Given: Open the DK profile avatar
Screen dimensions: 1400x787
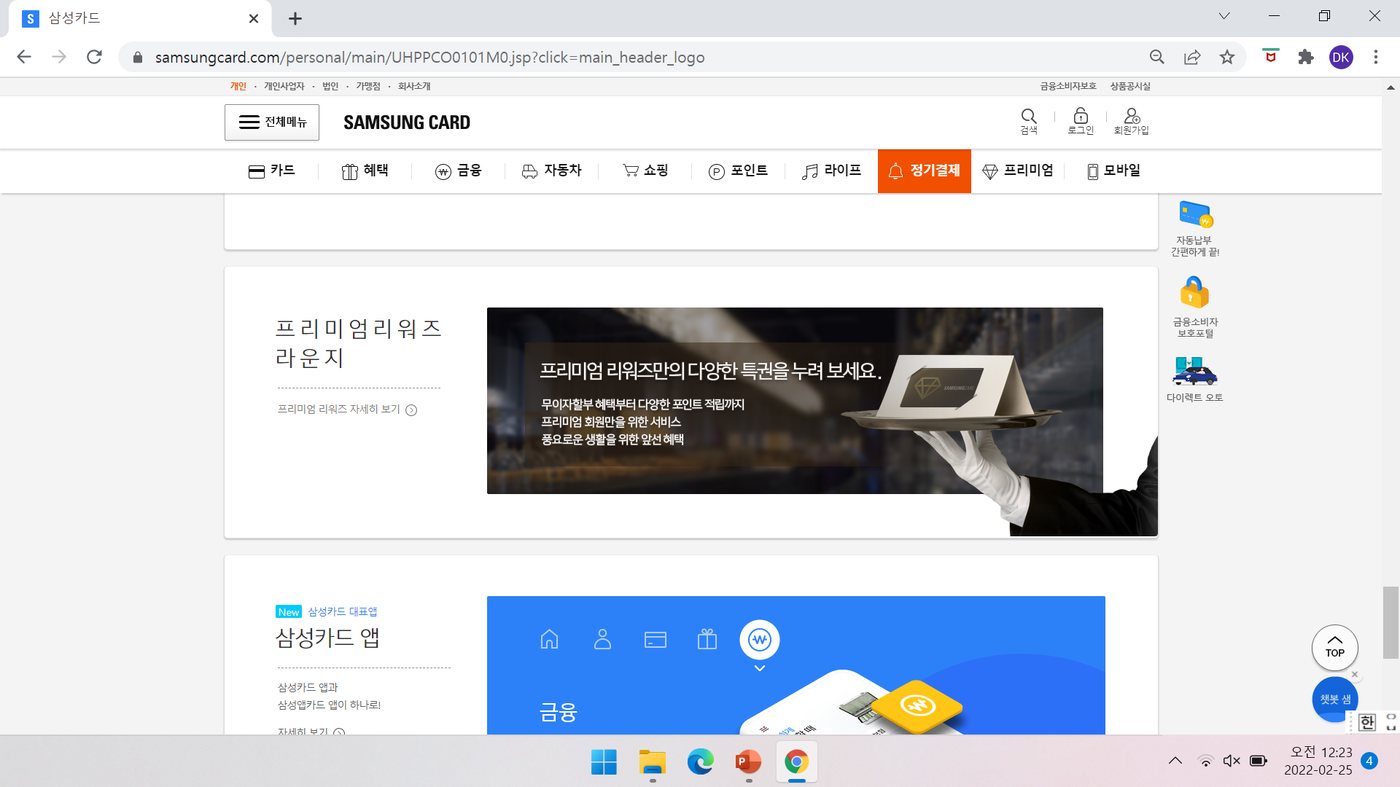Looking at the screenshot, I should [1341, 57].
